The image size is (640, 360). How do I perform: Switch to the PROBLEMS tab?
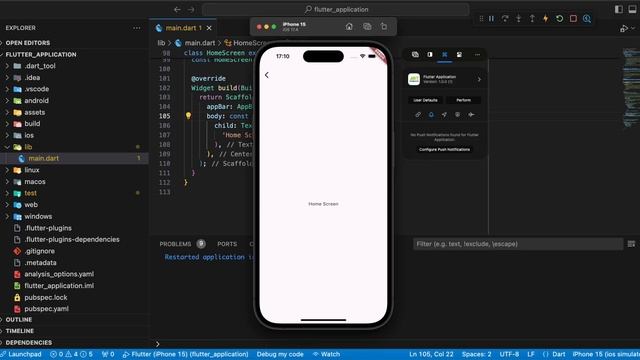(x=175, y=244)
